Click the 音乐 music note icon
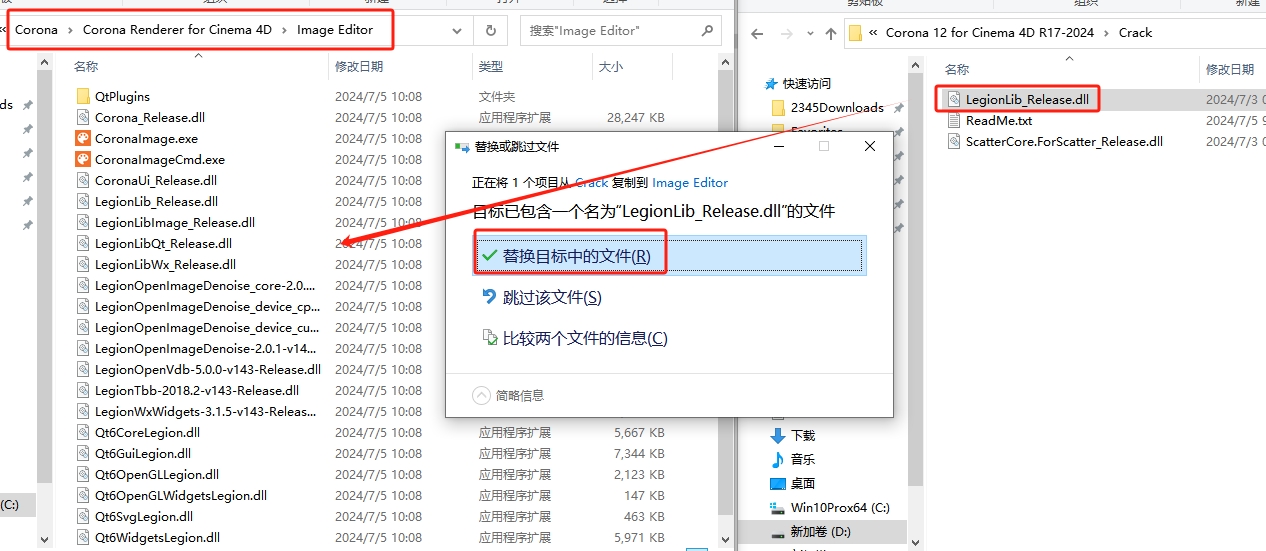 click(x=778, y=459)
